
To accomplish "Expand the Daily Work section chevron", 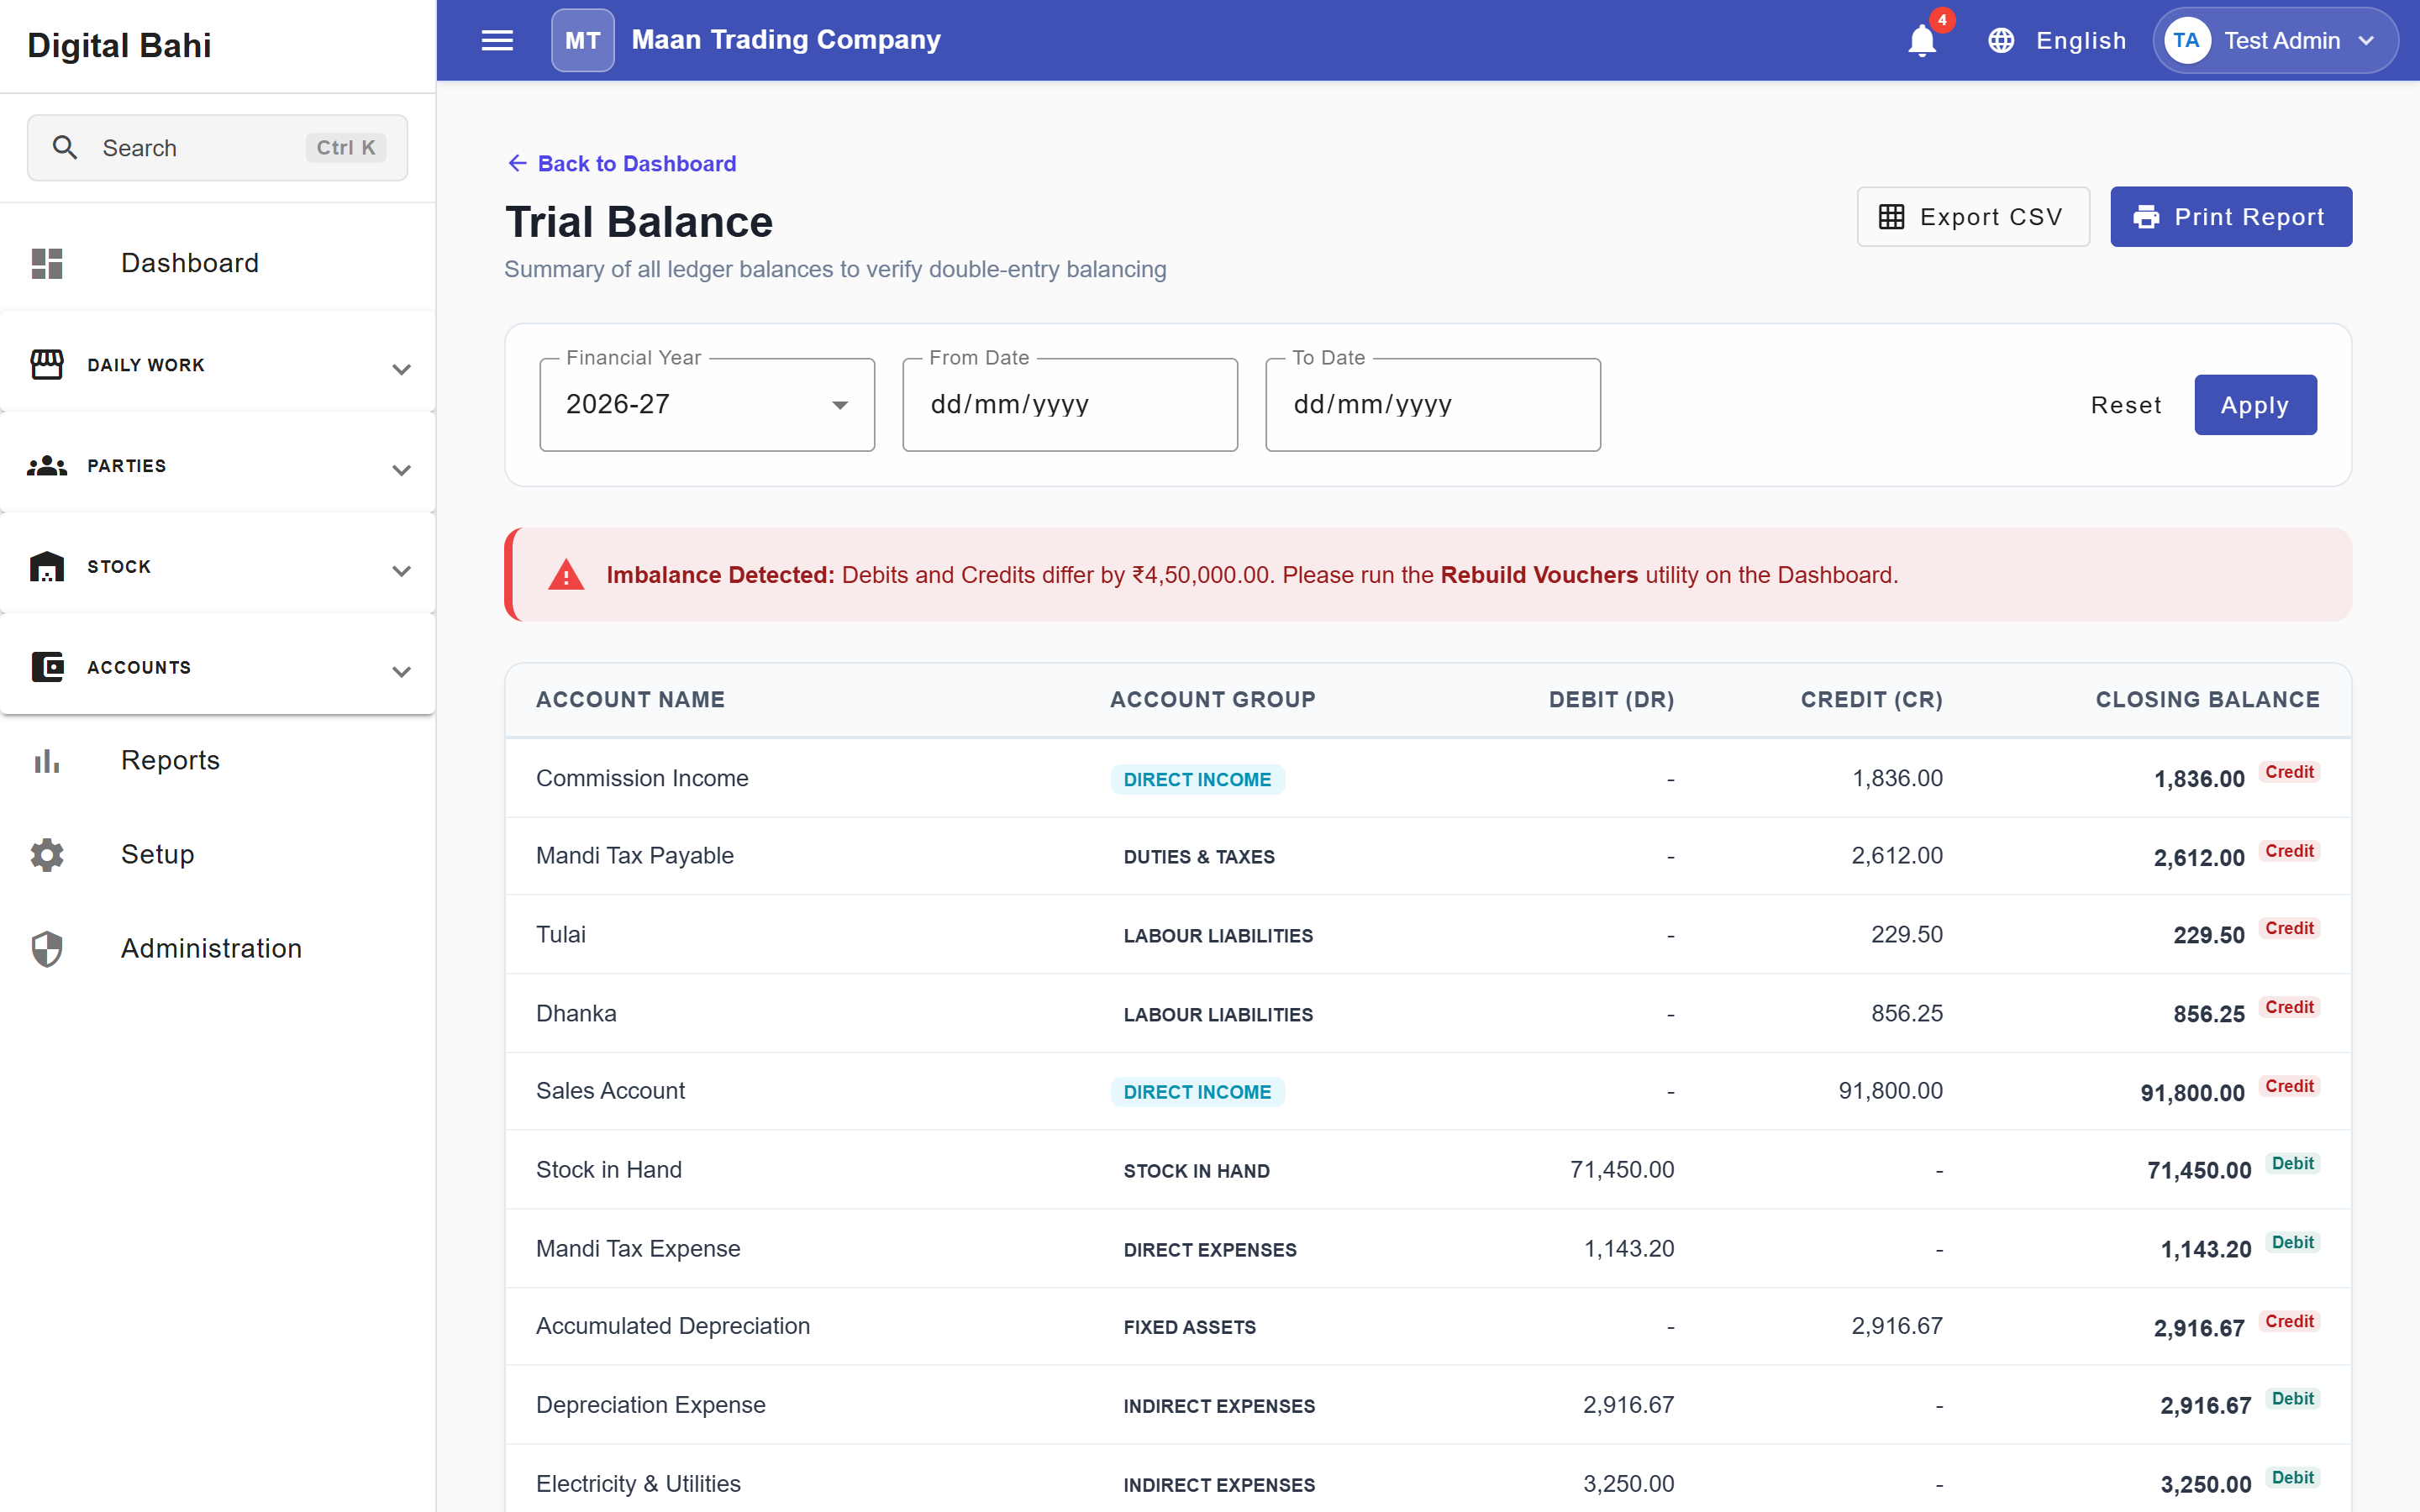I will (401, 369).
